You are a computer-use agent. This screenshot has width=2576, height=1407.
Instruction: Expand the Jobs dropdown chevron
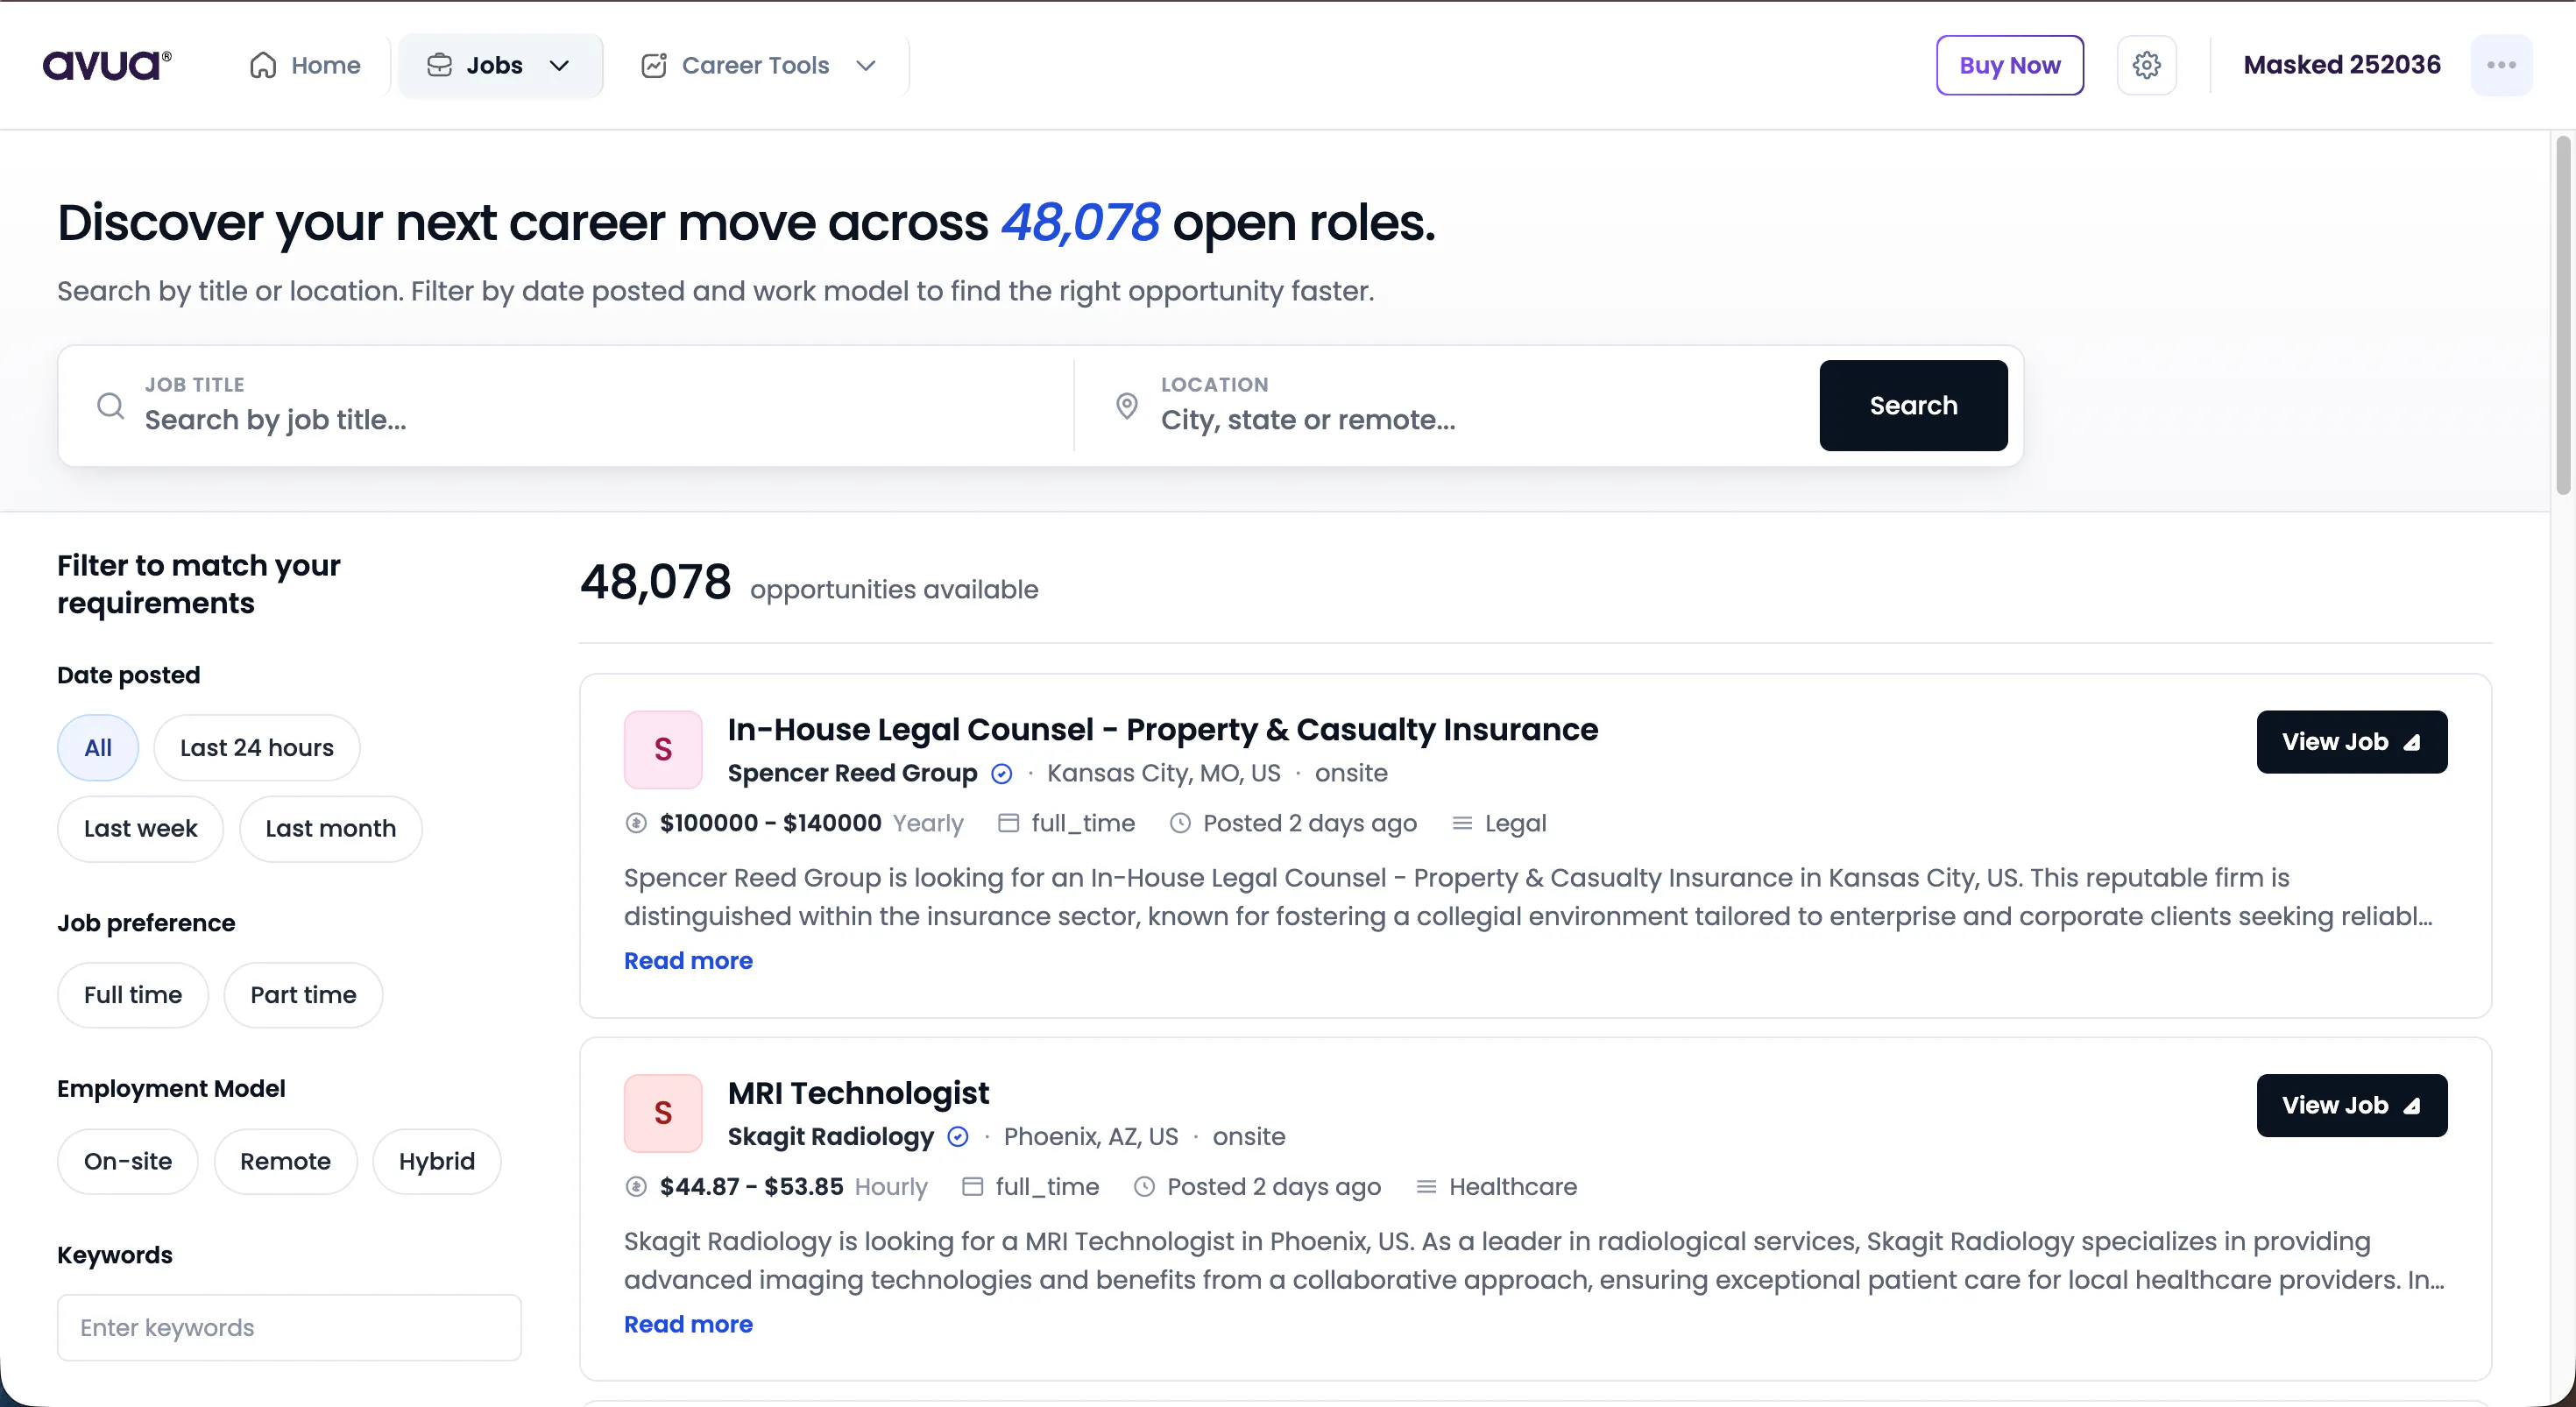[559, 65]
